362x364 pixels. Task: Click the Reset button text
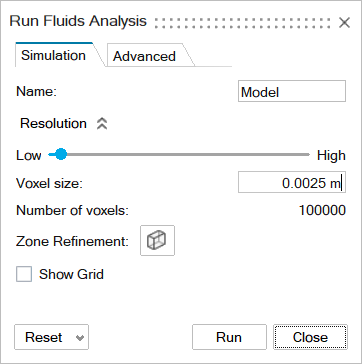tap(44, 337)
